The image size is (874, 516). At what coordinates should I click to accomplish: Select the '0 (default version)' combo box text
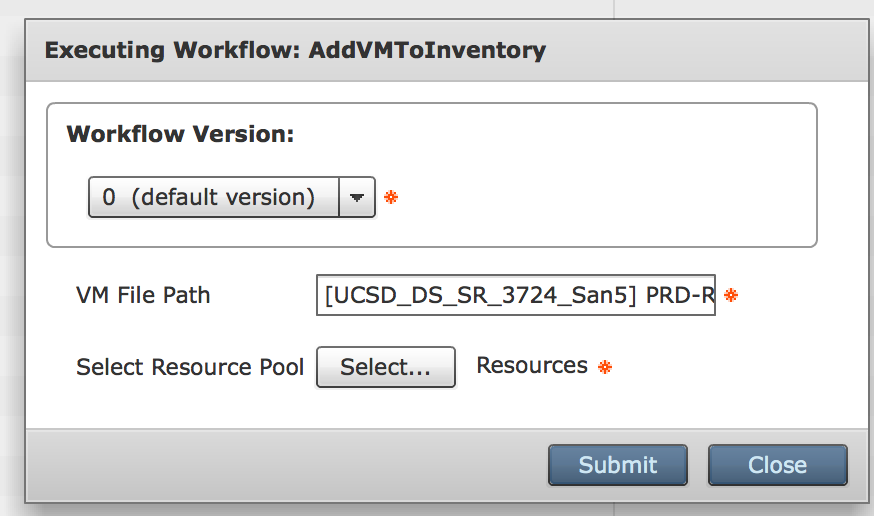tap(208, 197)
